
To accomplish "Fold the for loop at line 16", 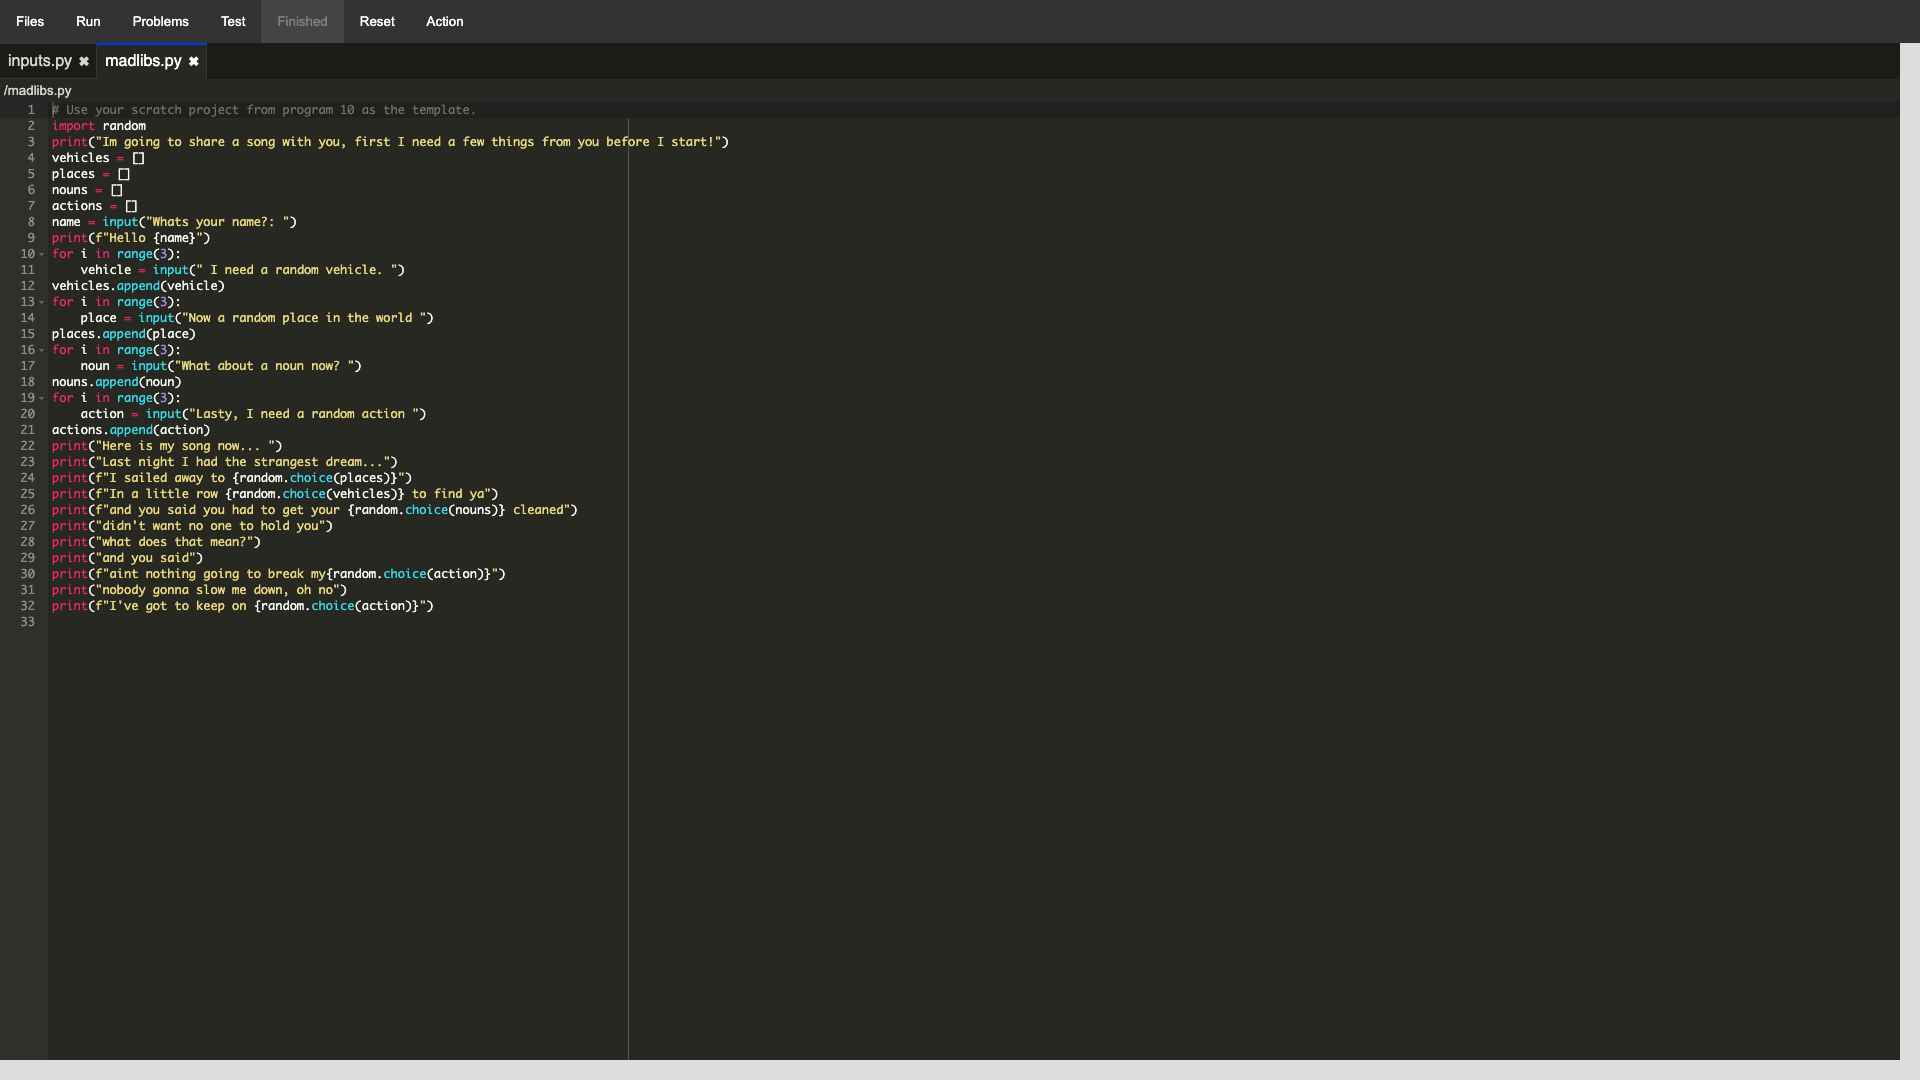I will [42, 350].
